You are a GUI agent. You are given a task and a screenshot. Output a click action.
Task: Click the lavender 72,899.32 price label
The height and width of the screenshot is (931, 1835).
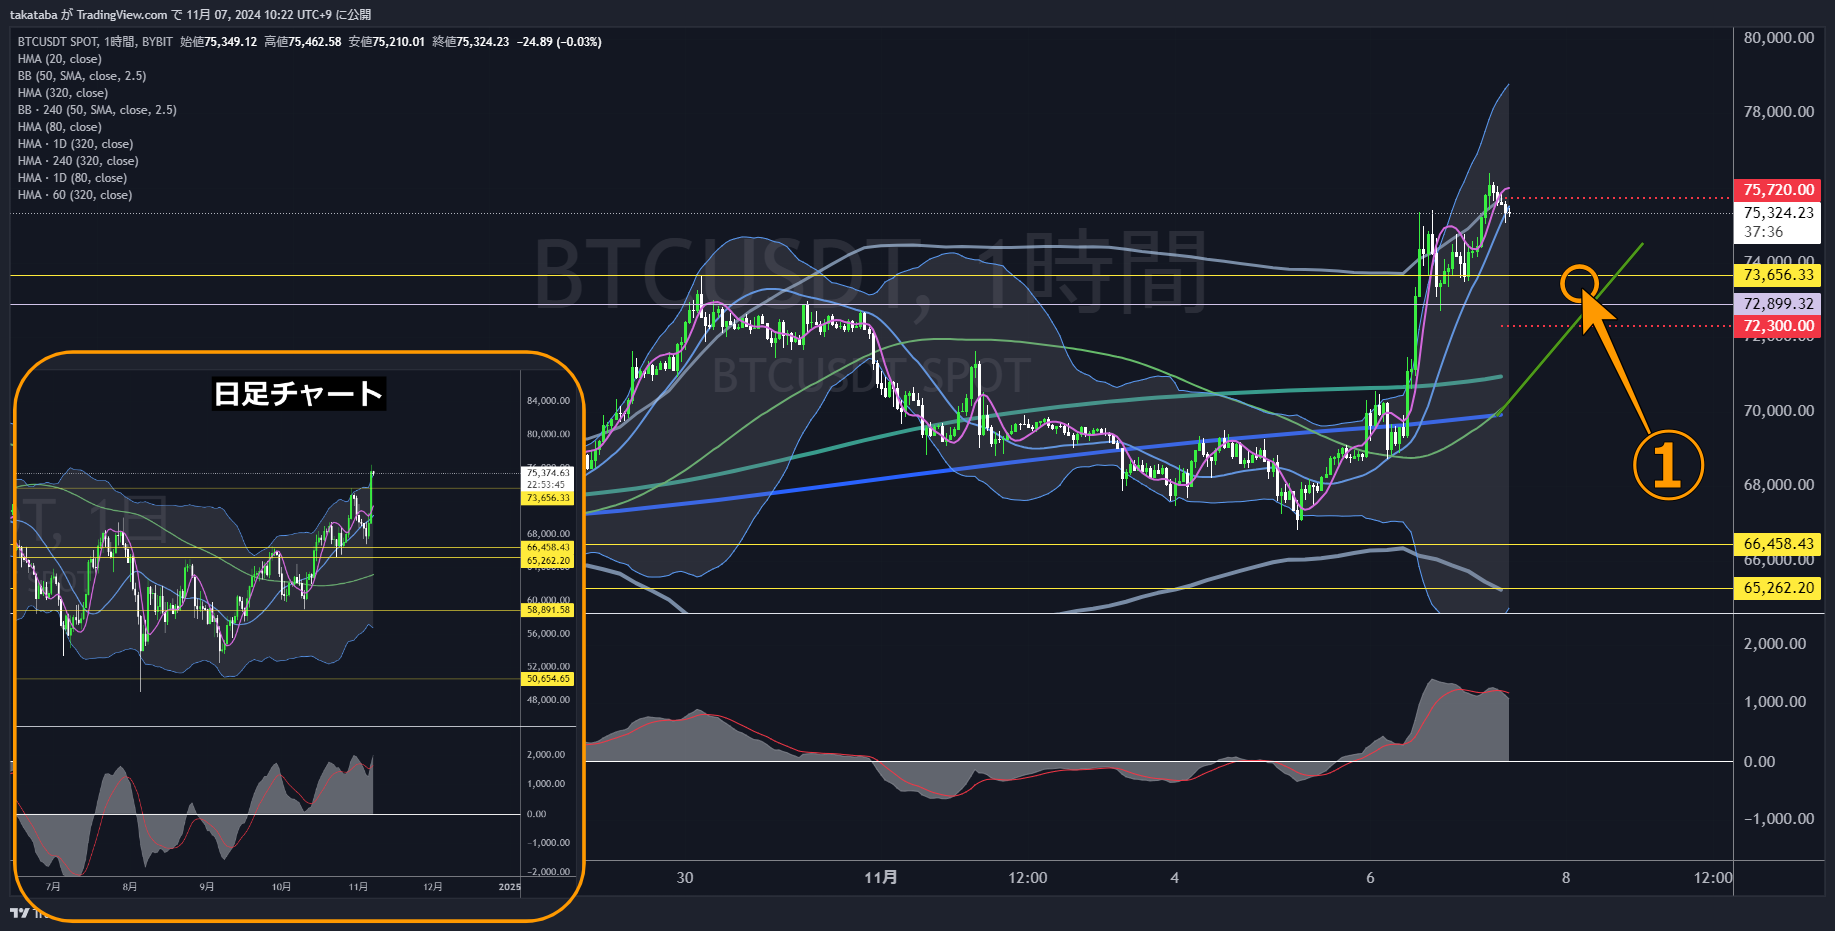tap(1777, 304)
